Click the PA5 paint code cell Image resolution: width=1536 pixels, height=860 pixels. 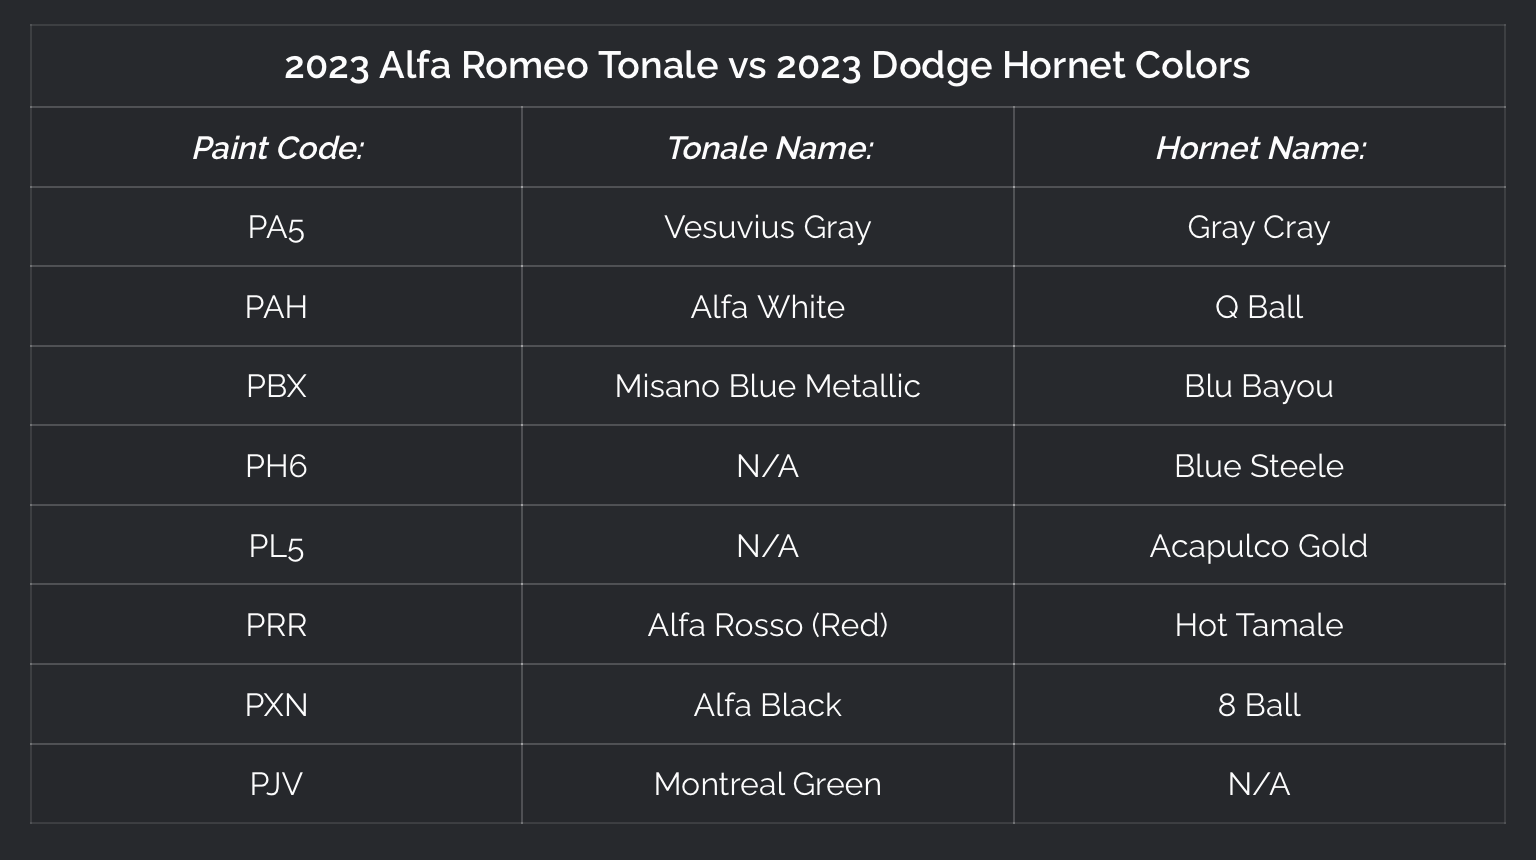276,227
